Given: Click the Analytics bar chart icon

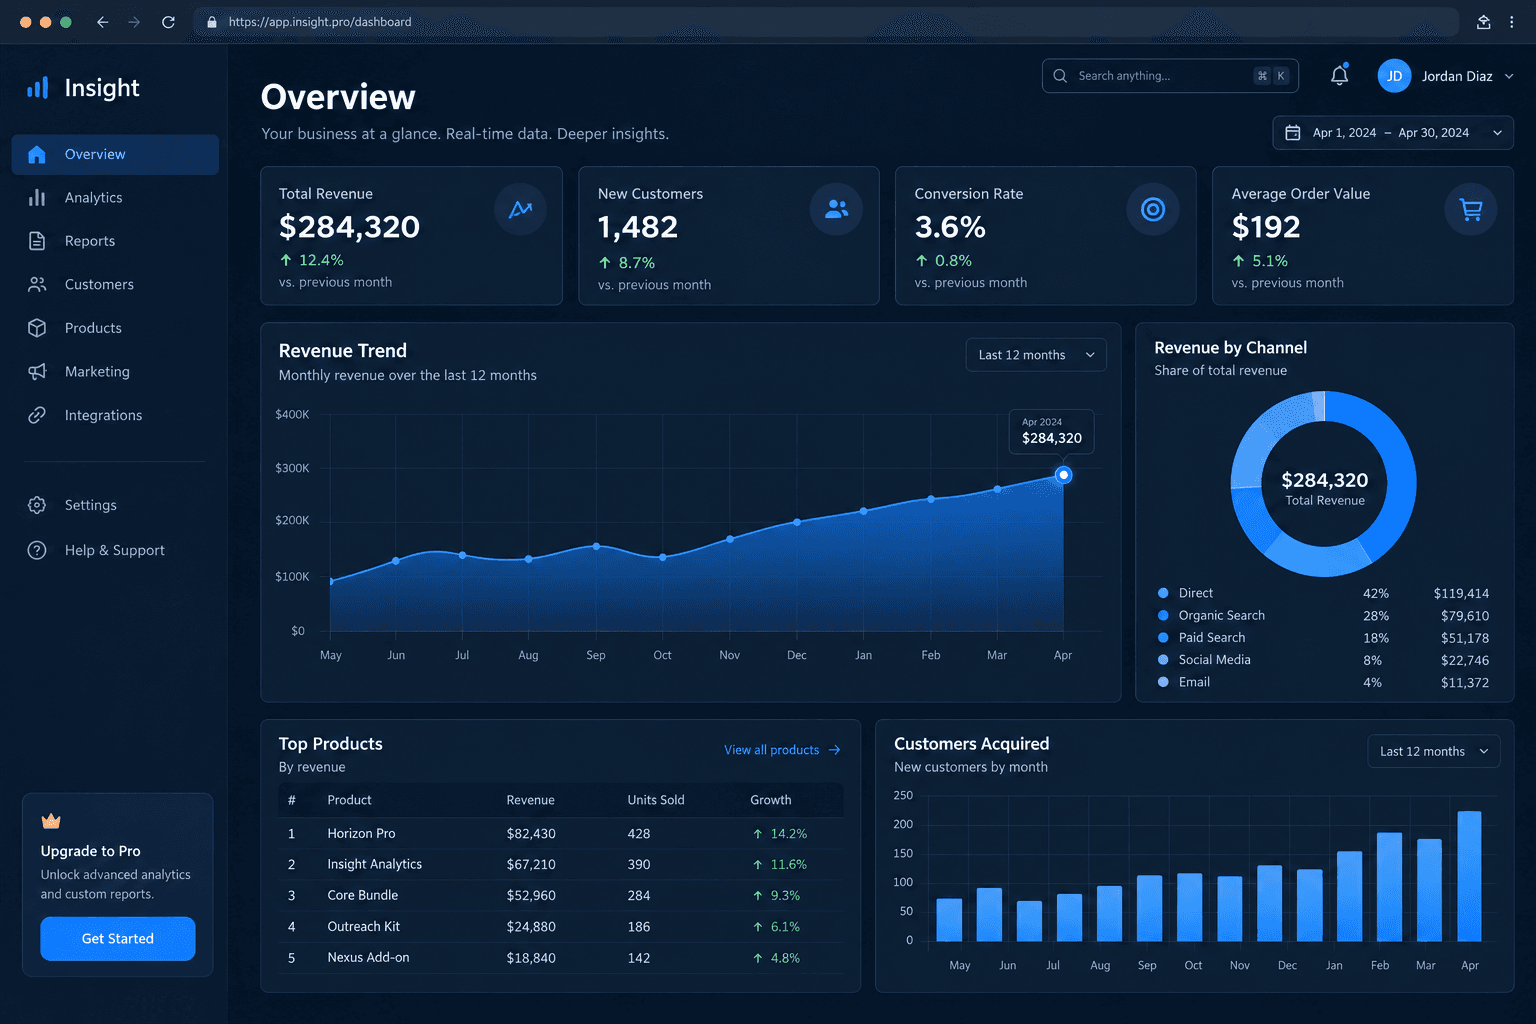Looking at the screenshot, I should point(37,198).
